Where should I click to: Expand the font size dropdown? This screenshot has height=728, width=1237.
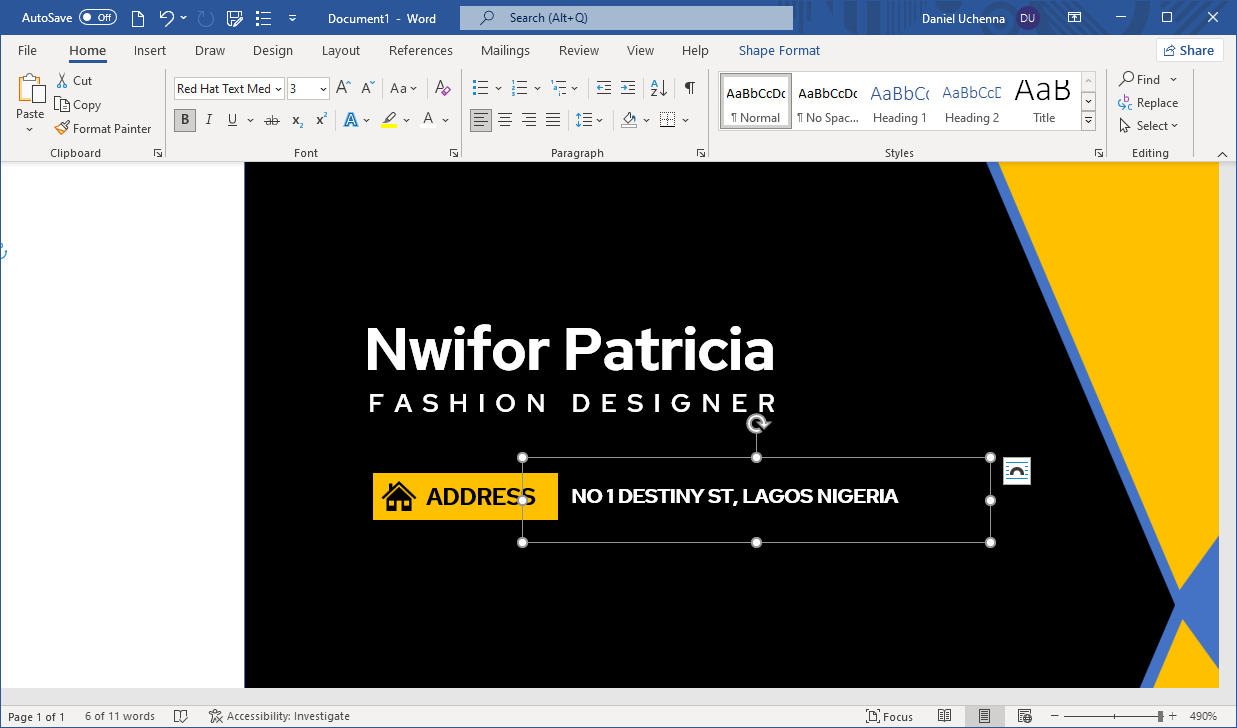323,89
